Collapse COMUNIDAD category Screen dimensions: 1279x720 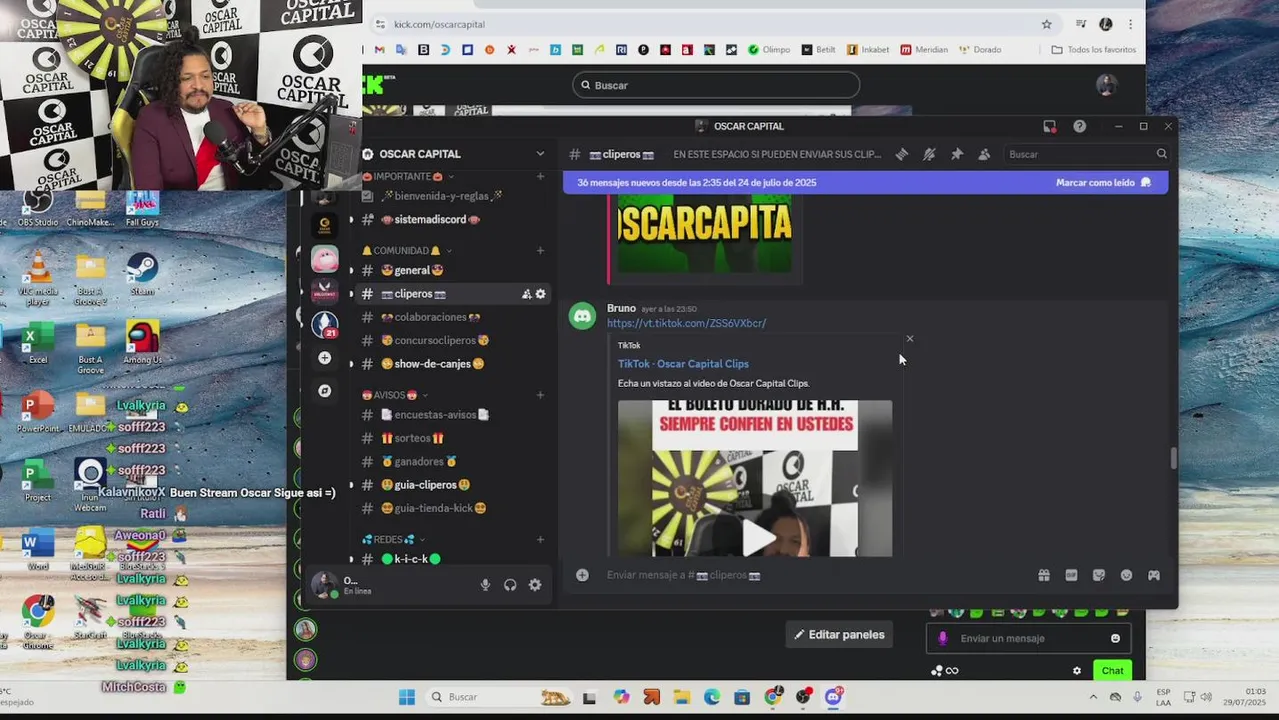[x=407, y=250]
